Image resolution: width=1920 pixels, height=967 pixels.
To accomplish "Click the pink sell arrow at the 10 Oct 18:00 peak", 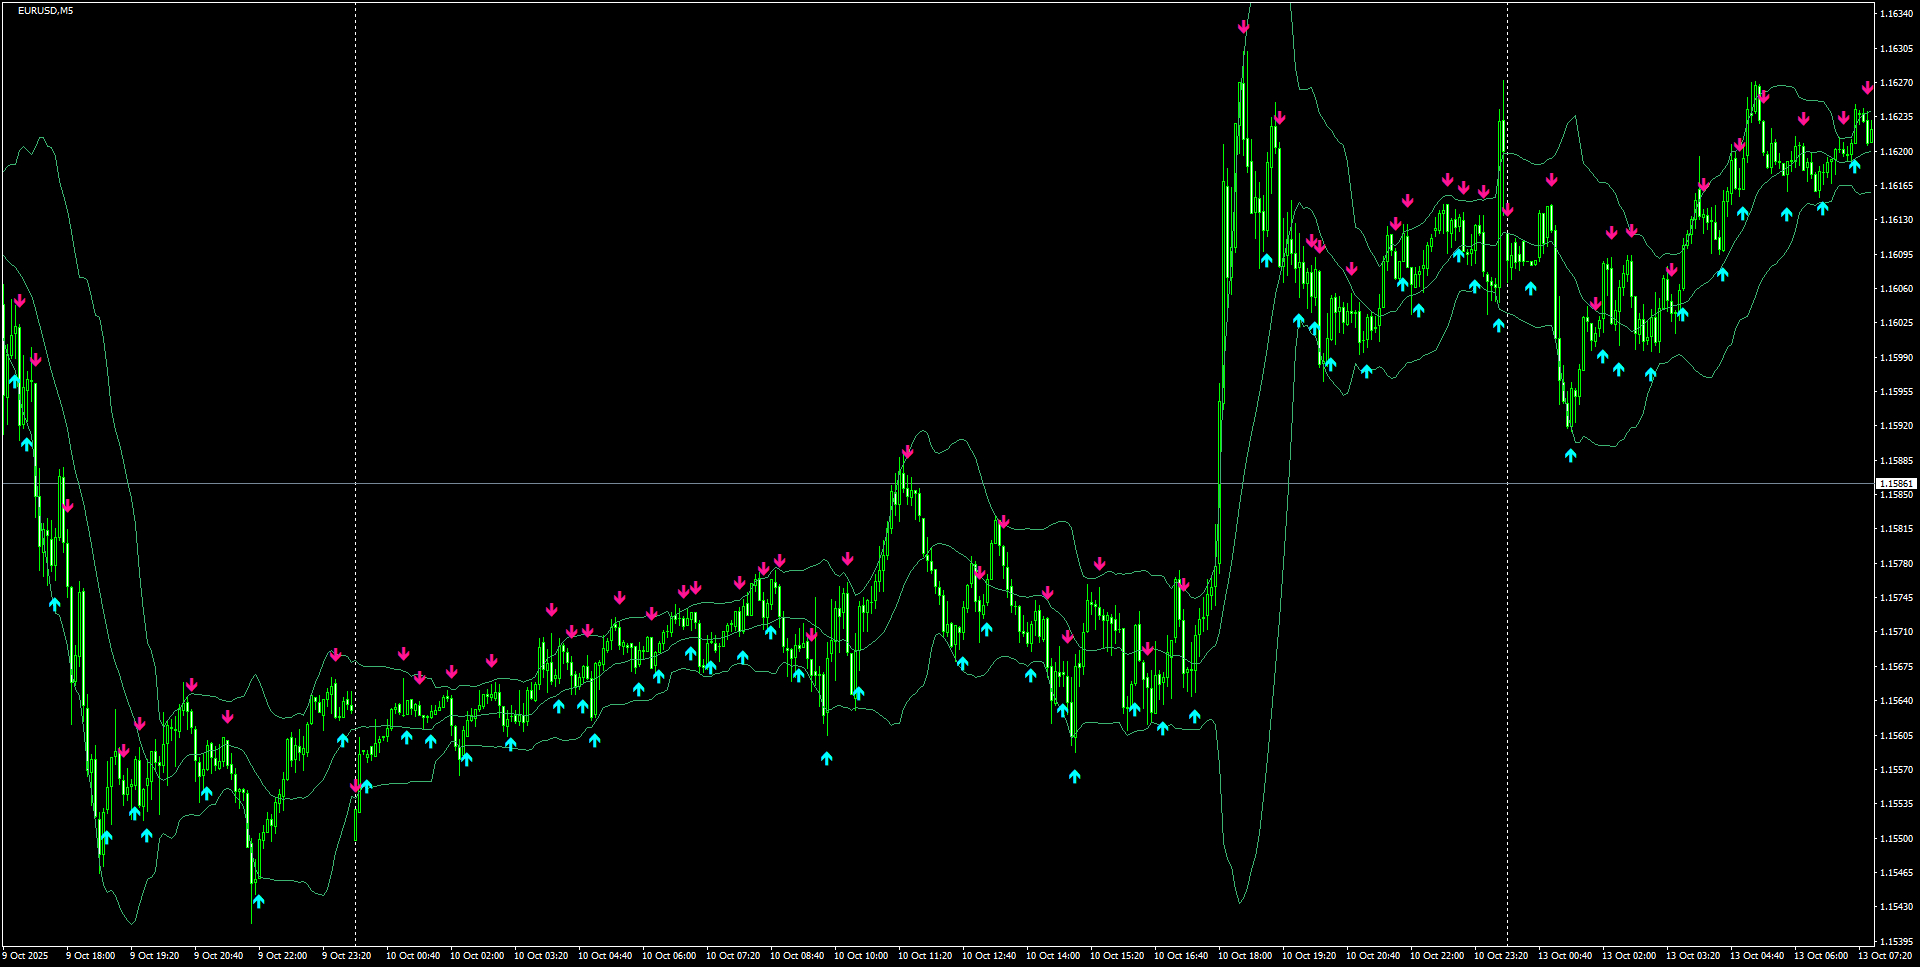I will (x=1243, y=25).
